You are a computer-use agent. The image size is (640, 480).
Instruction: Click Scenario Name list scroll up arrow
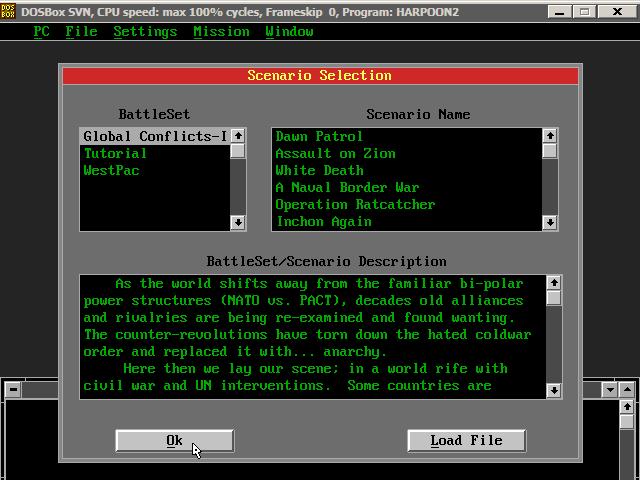[550, 136]
